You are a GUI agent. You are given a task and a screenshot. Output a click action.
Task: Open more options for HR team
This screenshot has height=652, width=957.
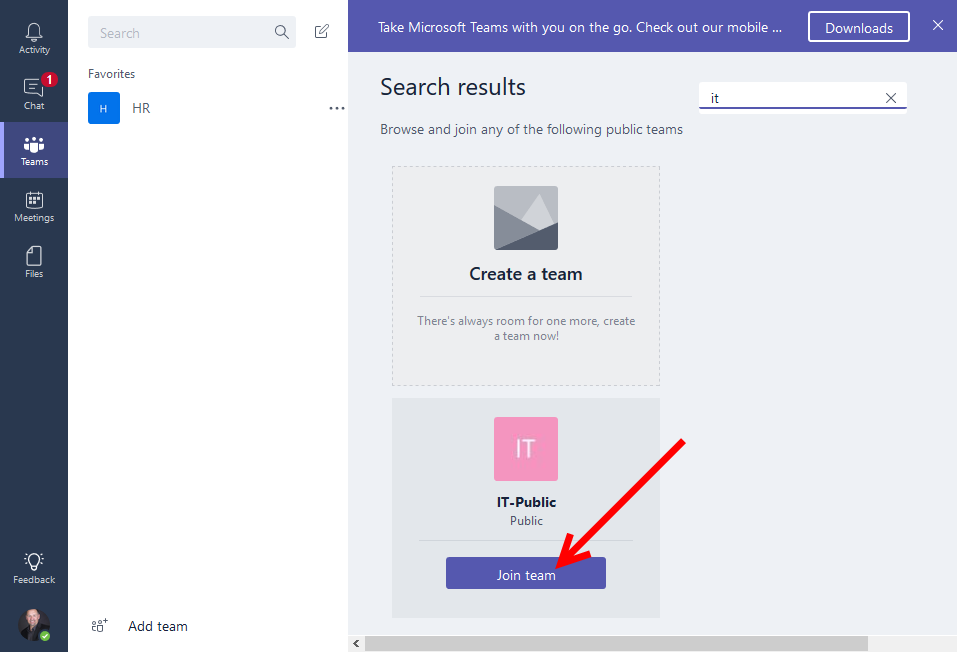(x=336, y=108)
